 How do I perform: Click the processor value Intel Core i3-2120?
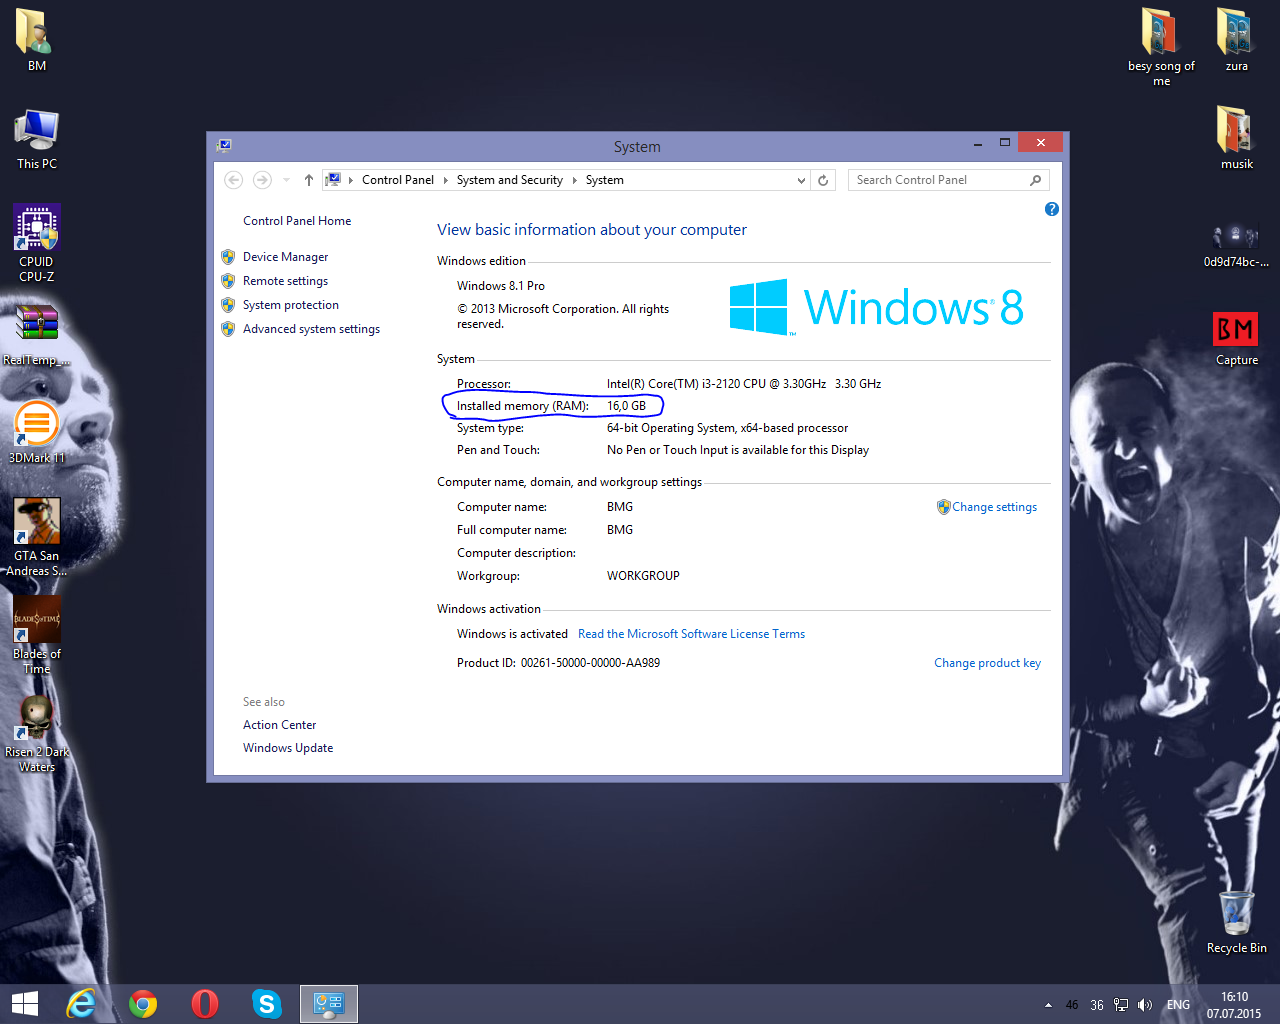[x=744, y=384]
